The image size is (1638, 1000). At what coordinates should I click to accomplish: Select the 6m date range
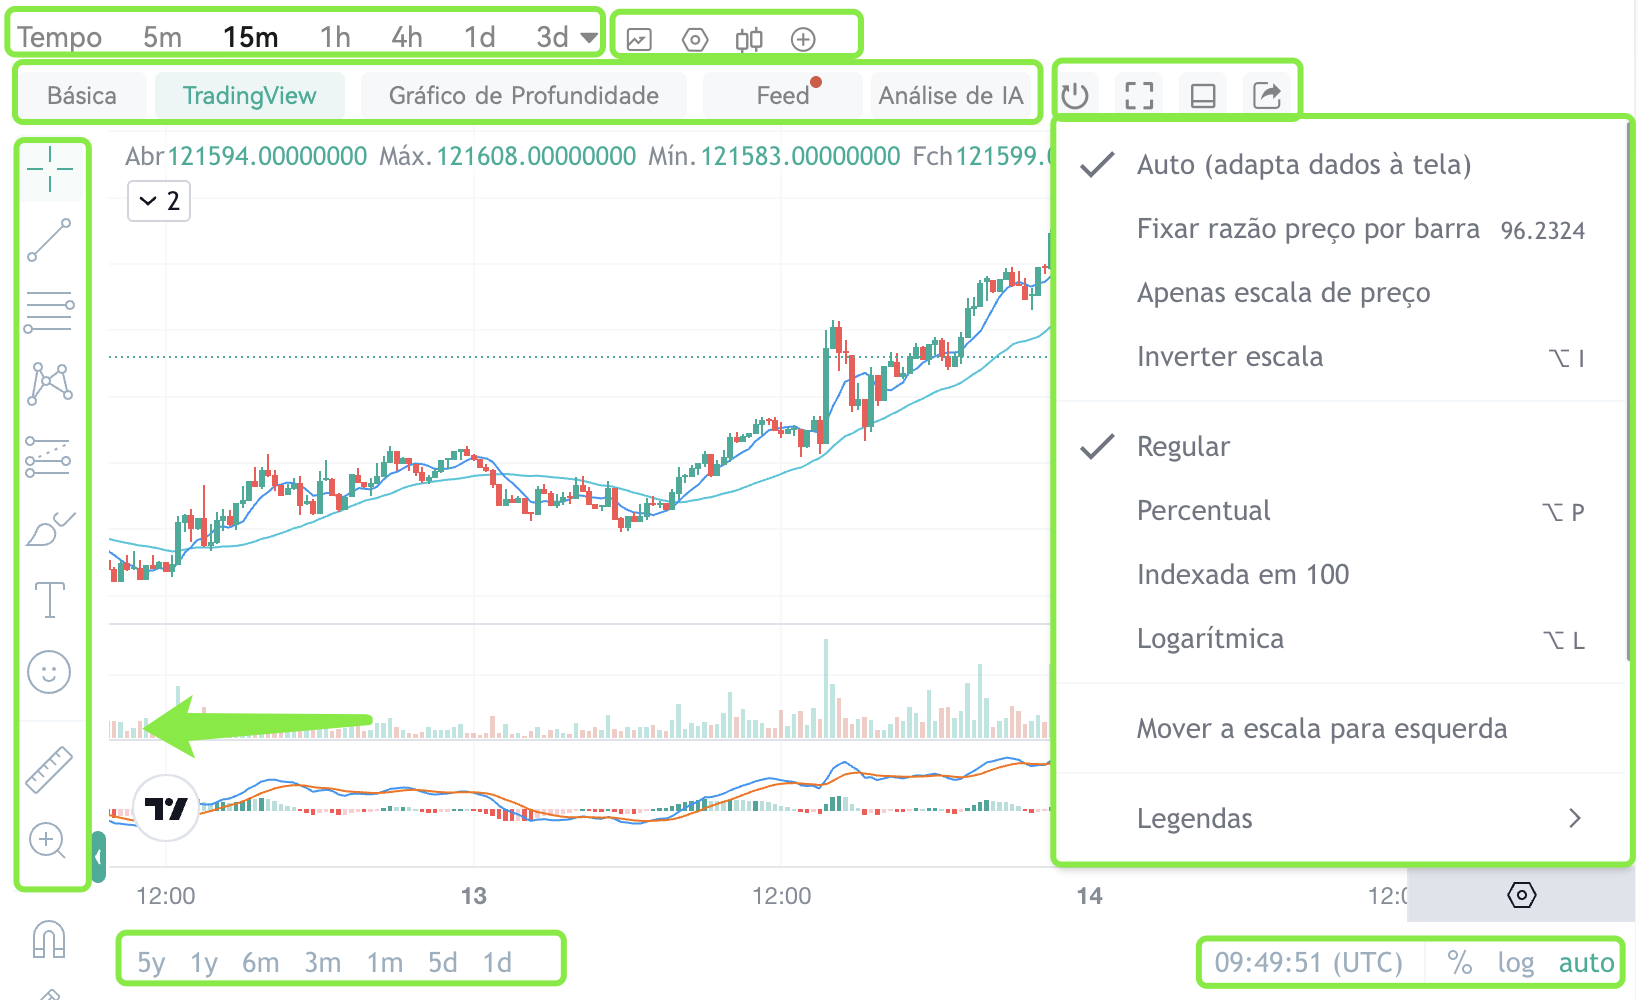pos(260,963)
